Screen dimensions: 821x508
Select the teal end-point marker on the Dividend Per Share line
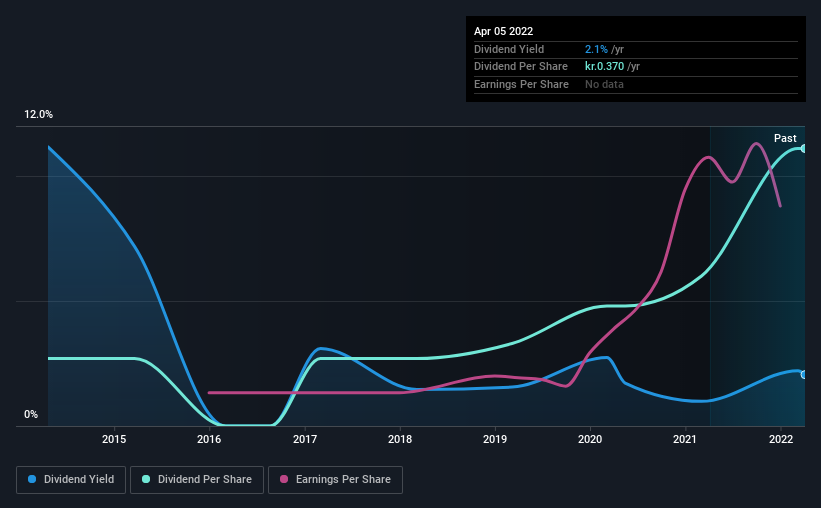[804, 149]
